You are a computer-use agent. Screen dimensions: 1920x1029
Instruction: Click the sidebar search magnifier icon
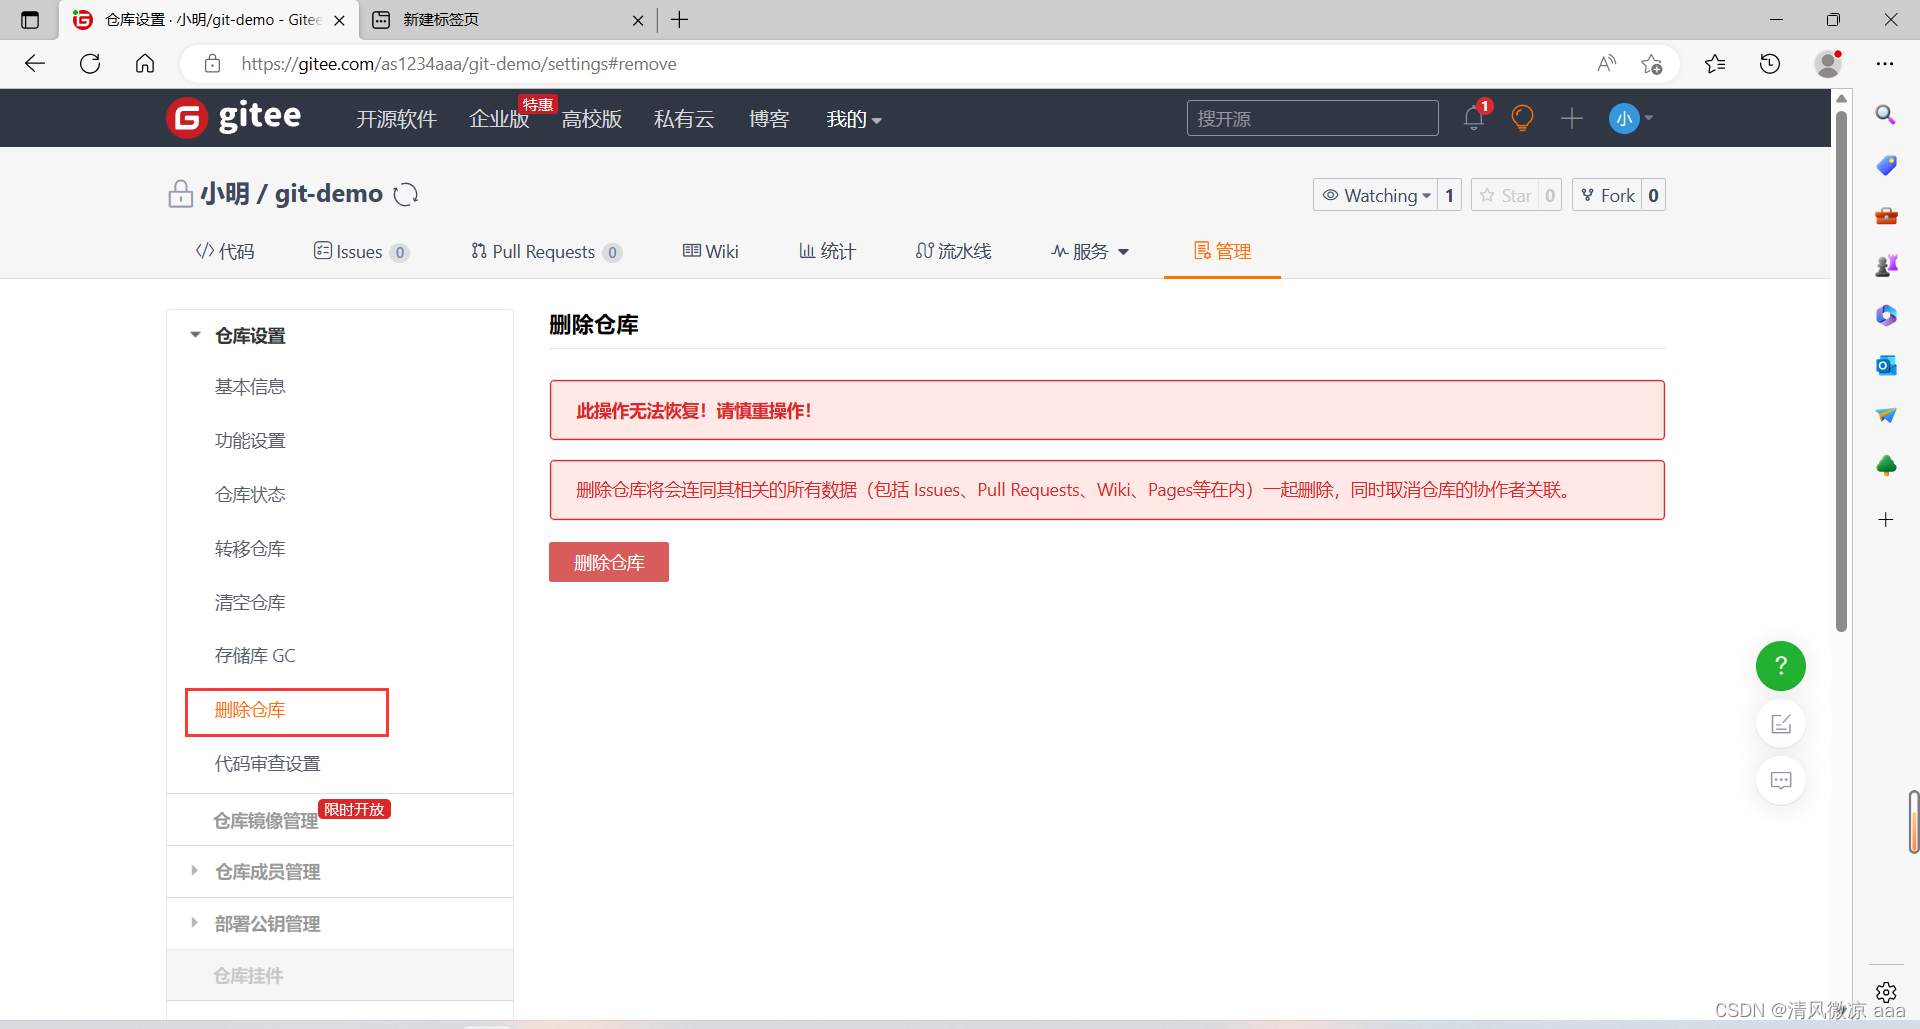pyautogui.click(x=1885, y=115)
